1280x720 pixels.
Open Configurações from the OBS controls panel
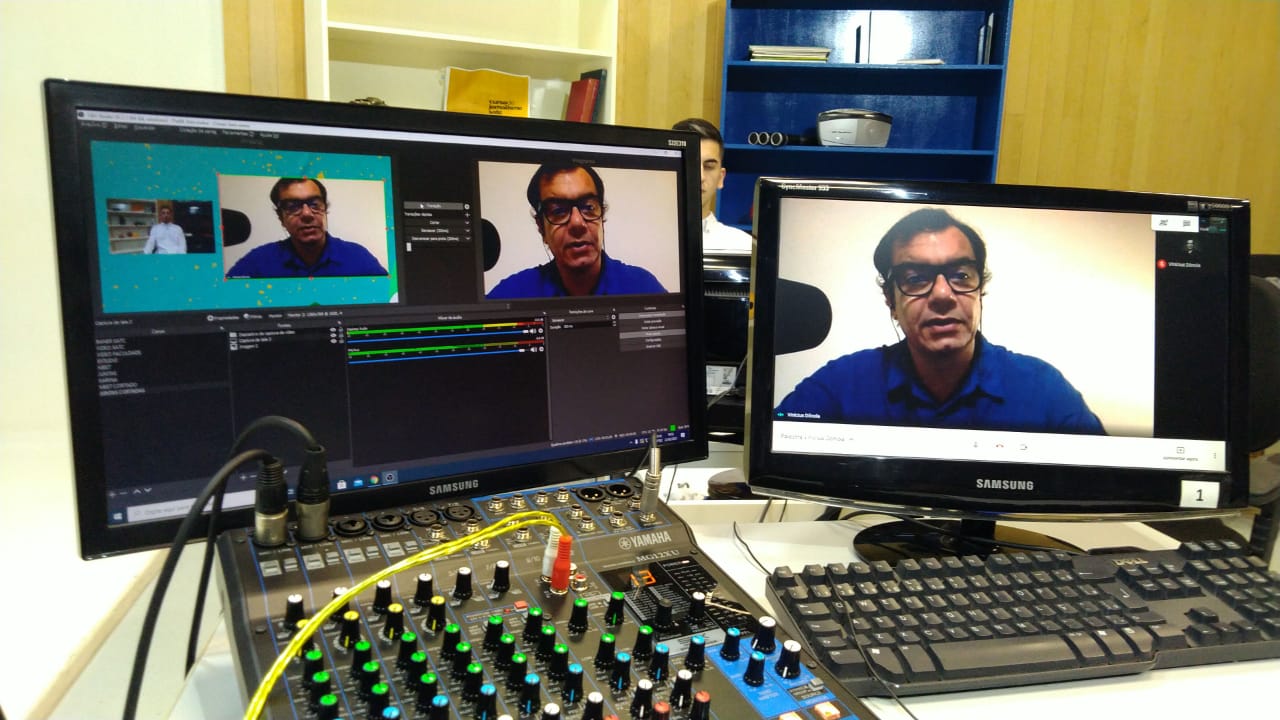652,340
